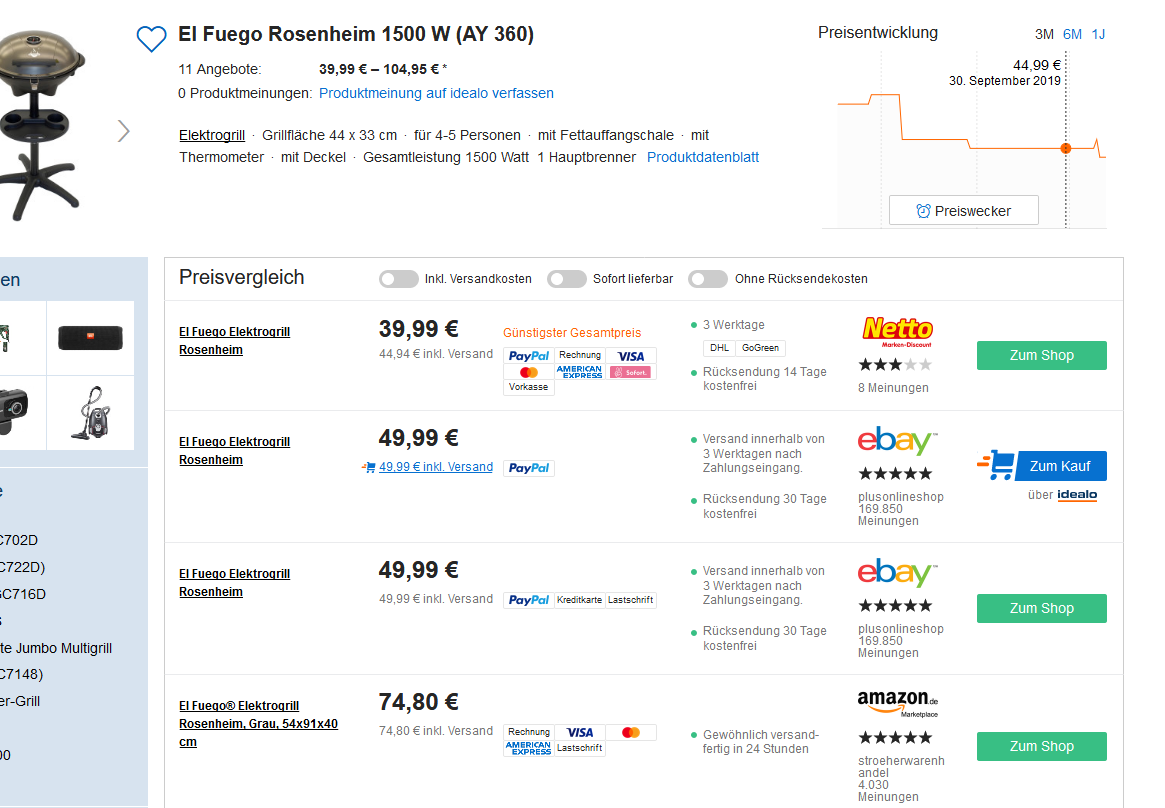Open the Produktdatenblatt link

[x=703, y=157]
